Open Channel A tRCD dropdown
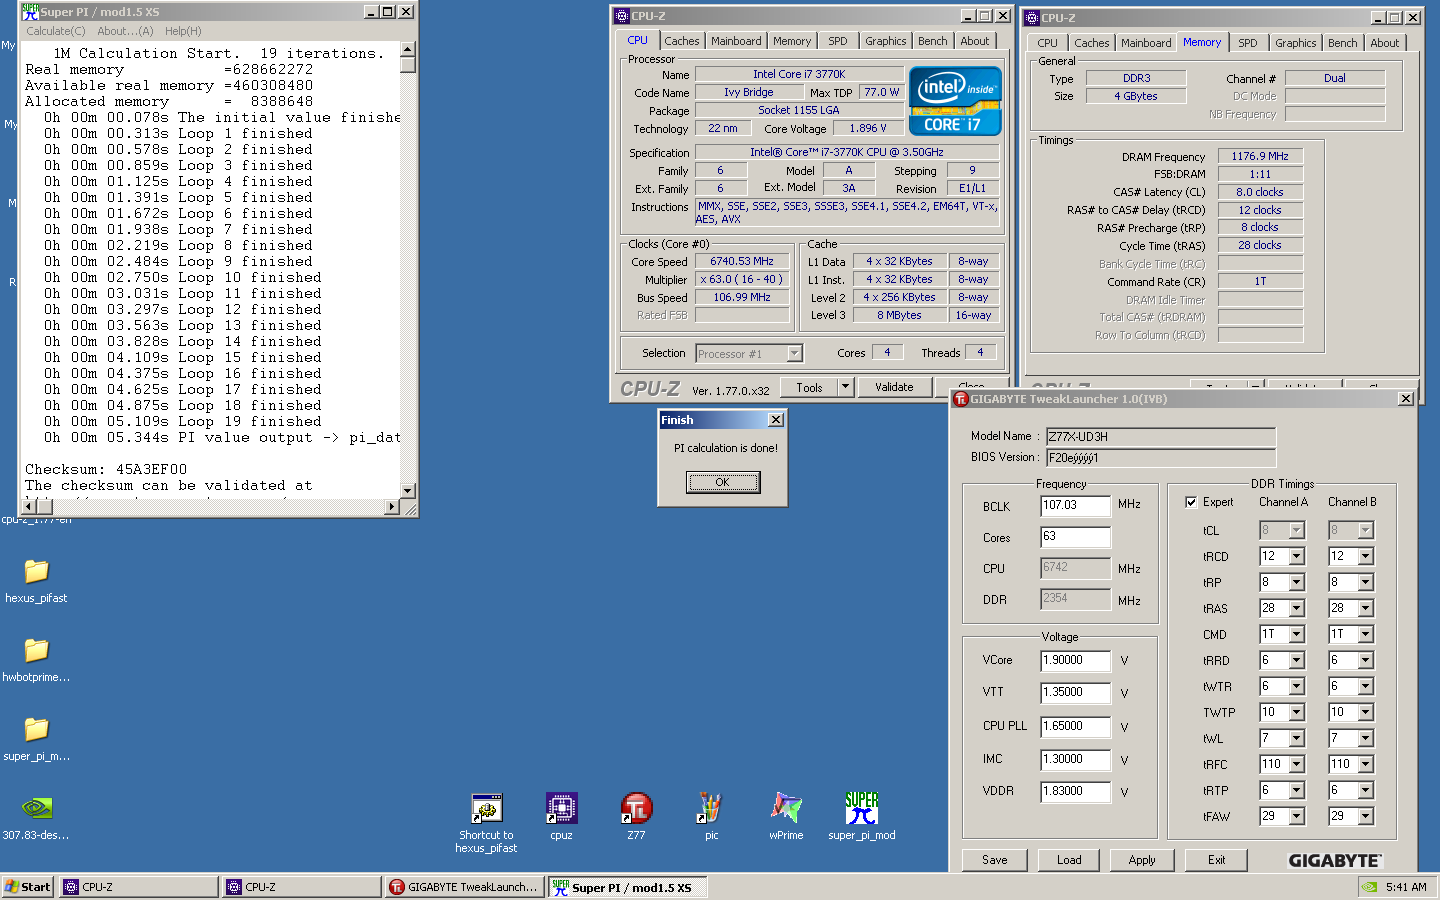 coord(1297,556)
